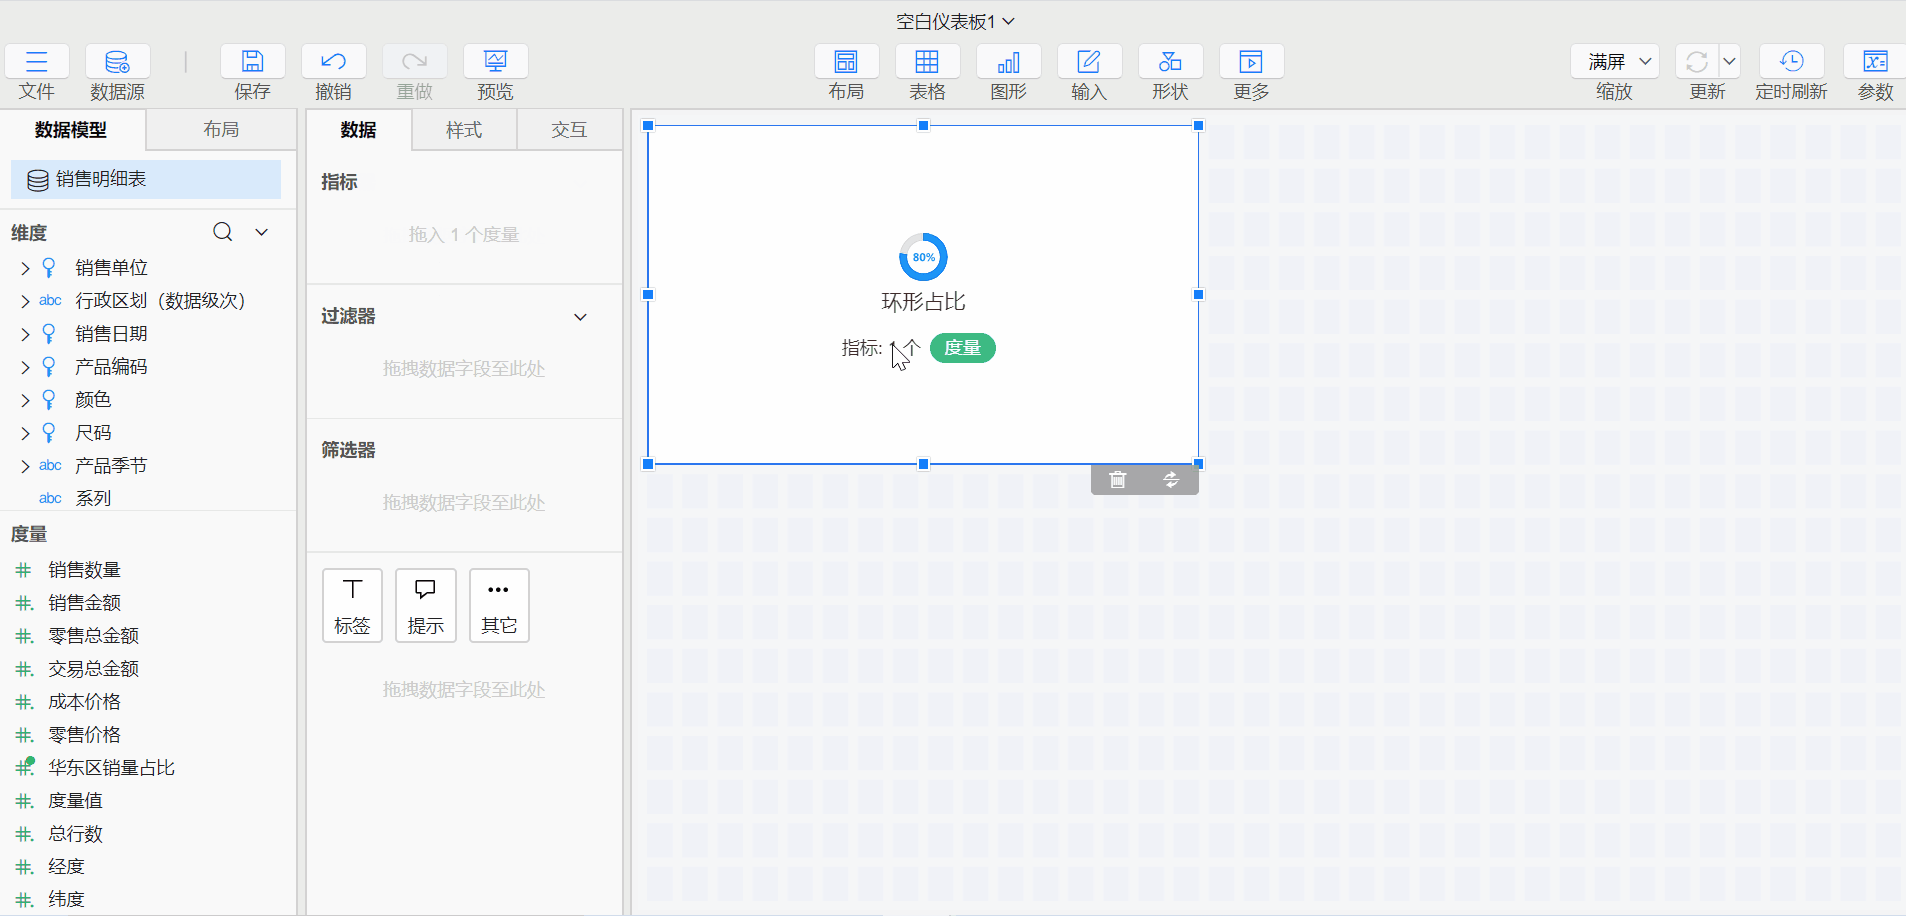This screenshot has width=1906, height=916.
Task: Open the 更多 more components icon
Action: point(1251,62)
